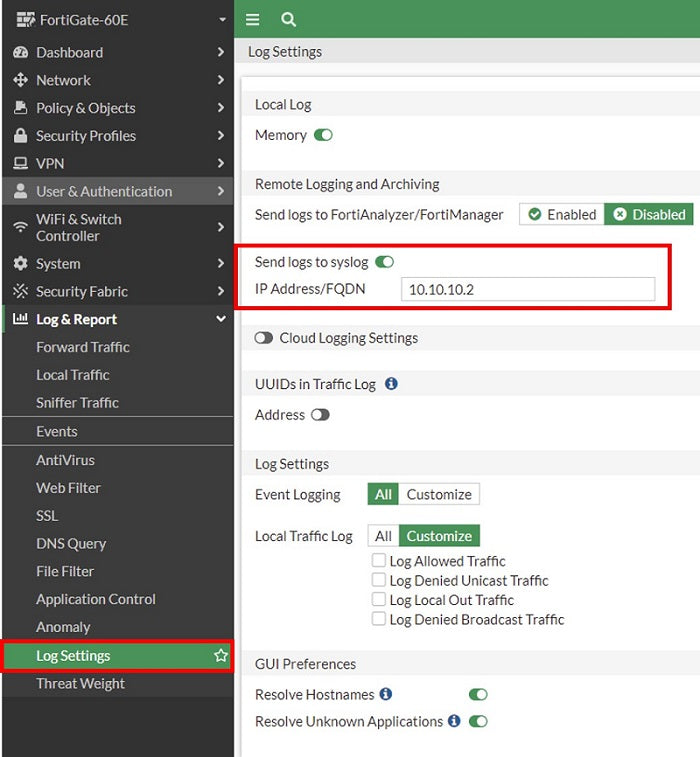Expand User & Authentication chevron

click(x=221, y=191)
